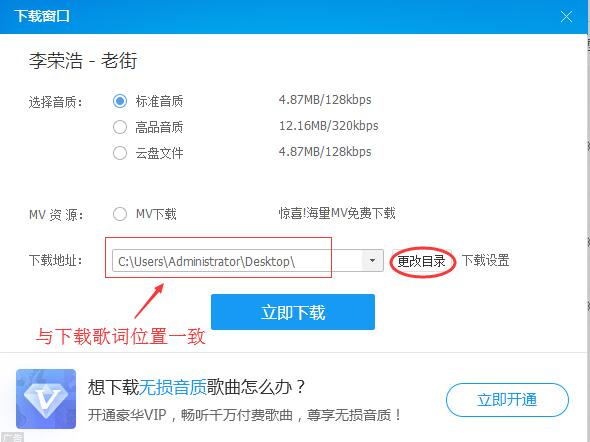Click the VIP diamond icon

coord(46,399)
